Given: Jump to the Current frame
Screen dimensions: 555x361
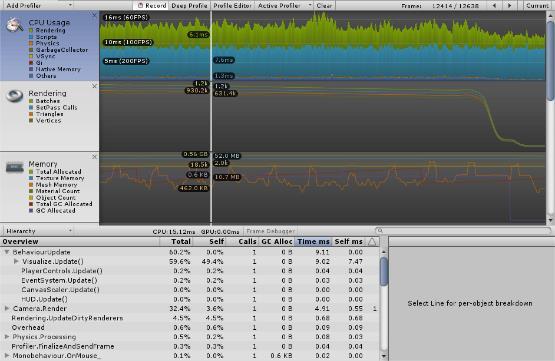Looking at the screenshot, I should [x=538, y=5].
